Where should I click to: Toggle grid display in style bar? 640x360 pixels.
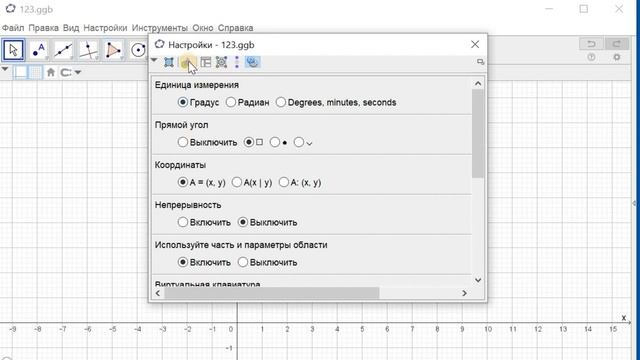(x=36, y=73)
